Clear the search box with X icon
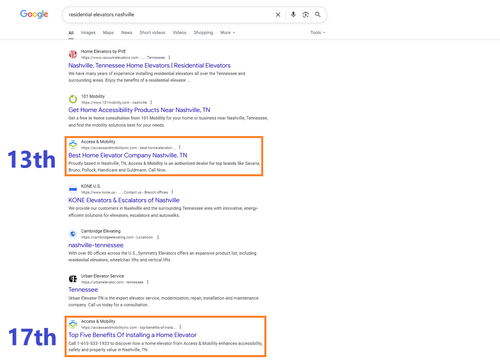 pos(278,15)
